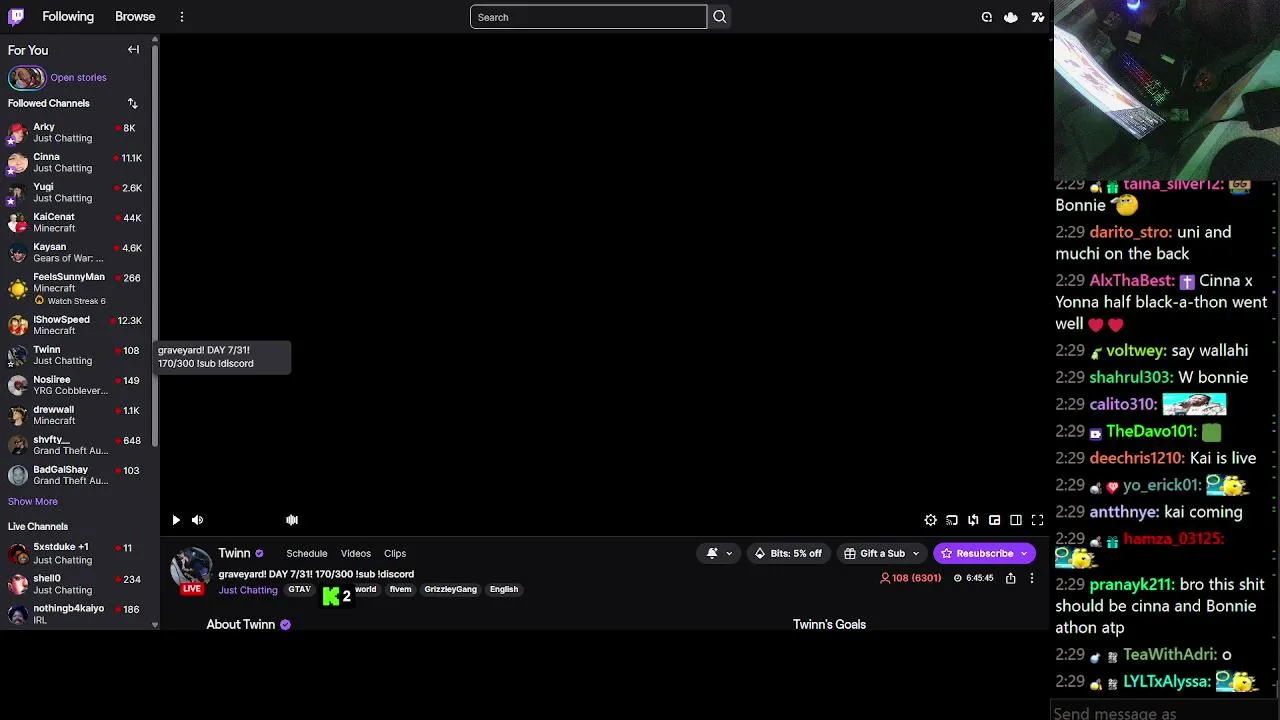Viewport: 1280px width, 720px height.
Task: Click Bits: 5% off button
Action: (x=788, y=553)
